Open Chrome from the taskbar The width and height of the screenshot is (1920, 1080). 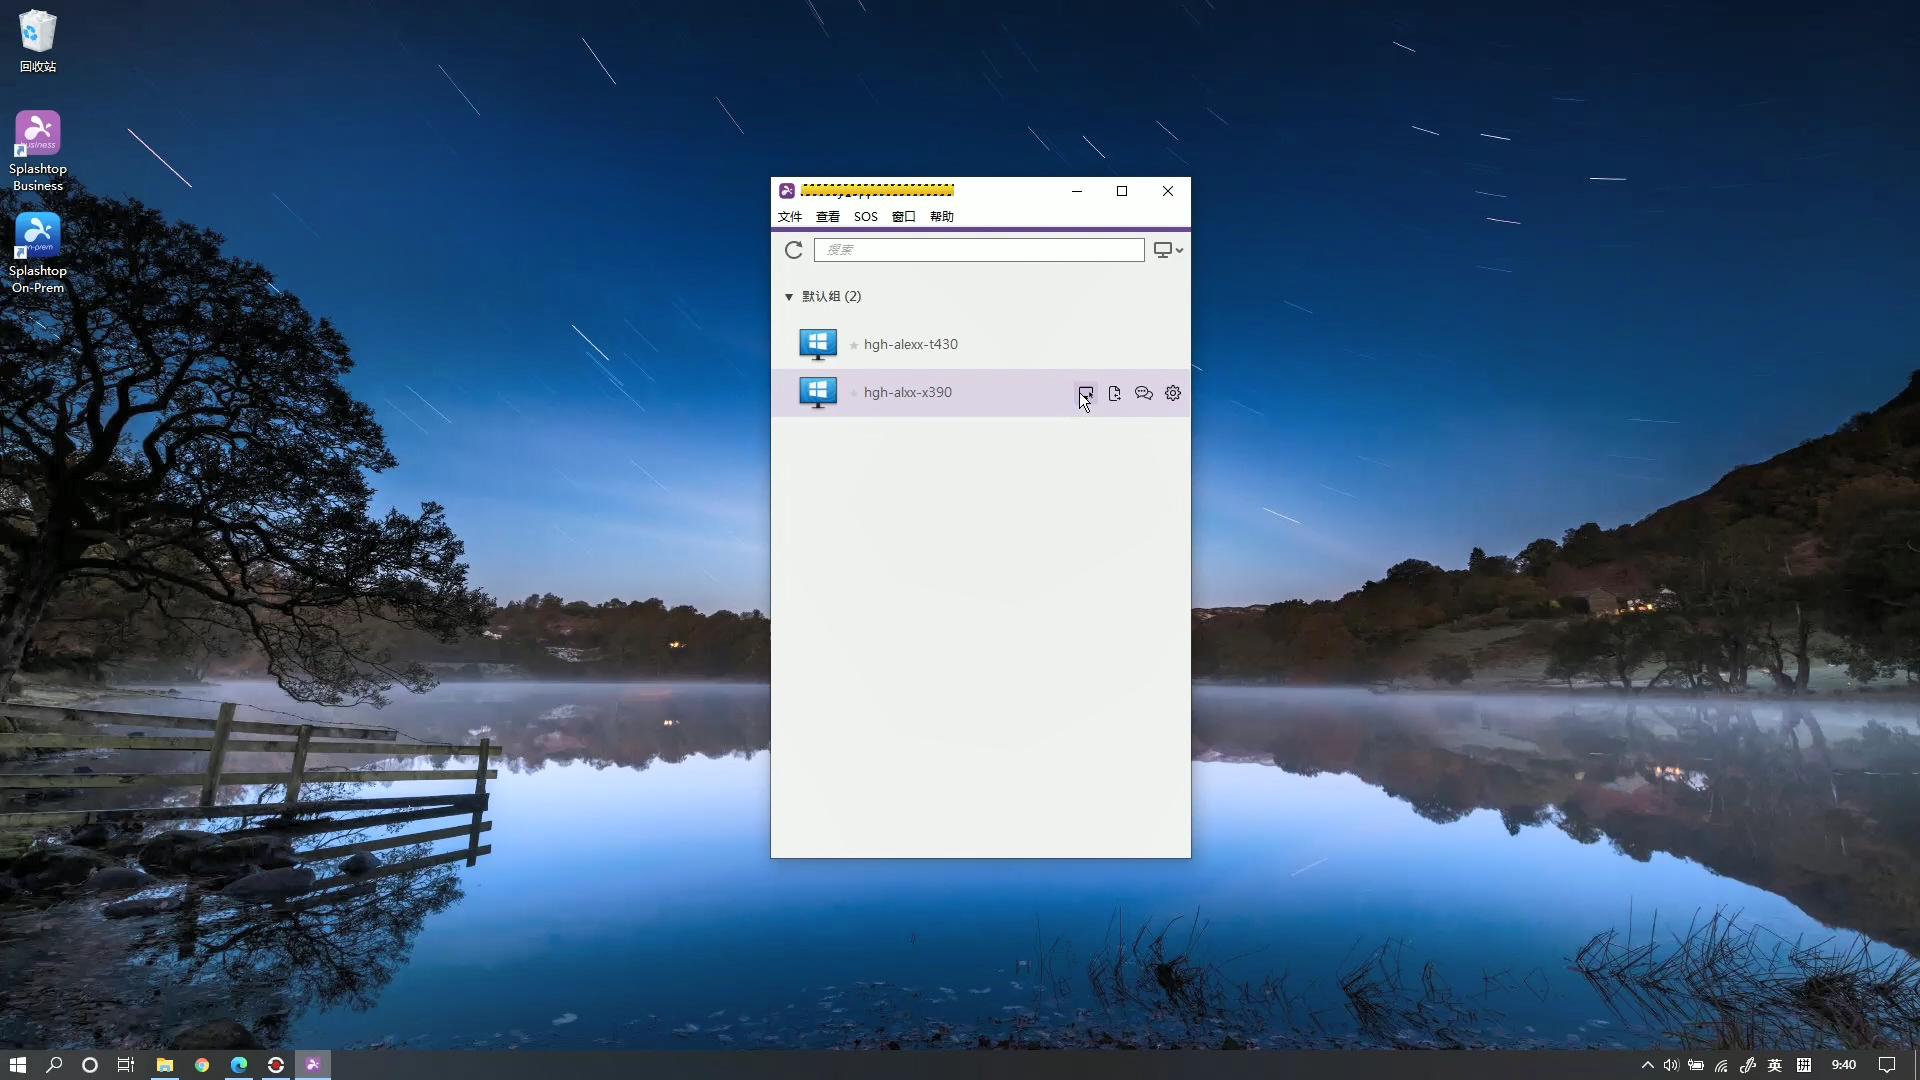click(x=202, y=1065)
